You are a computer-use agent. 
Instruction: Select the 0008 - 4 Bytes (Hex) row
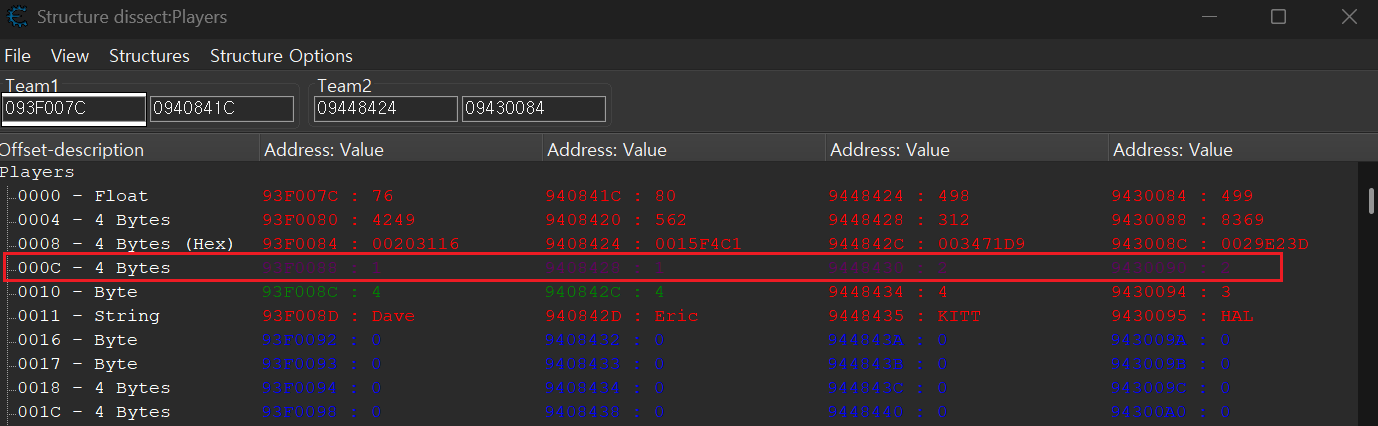[125, 244]
